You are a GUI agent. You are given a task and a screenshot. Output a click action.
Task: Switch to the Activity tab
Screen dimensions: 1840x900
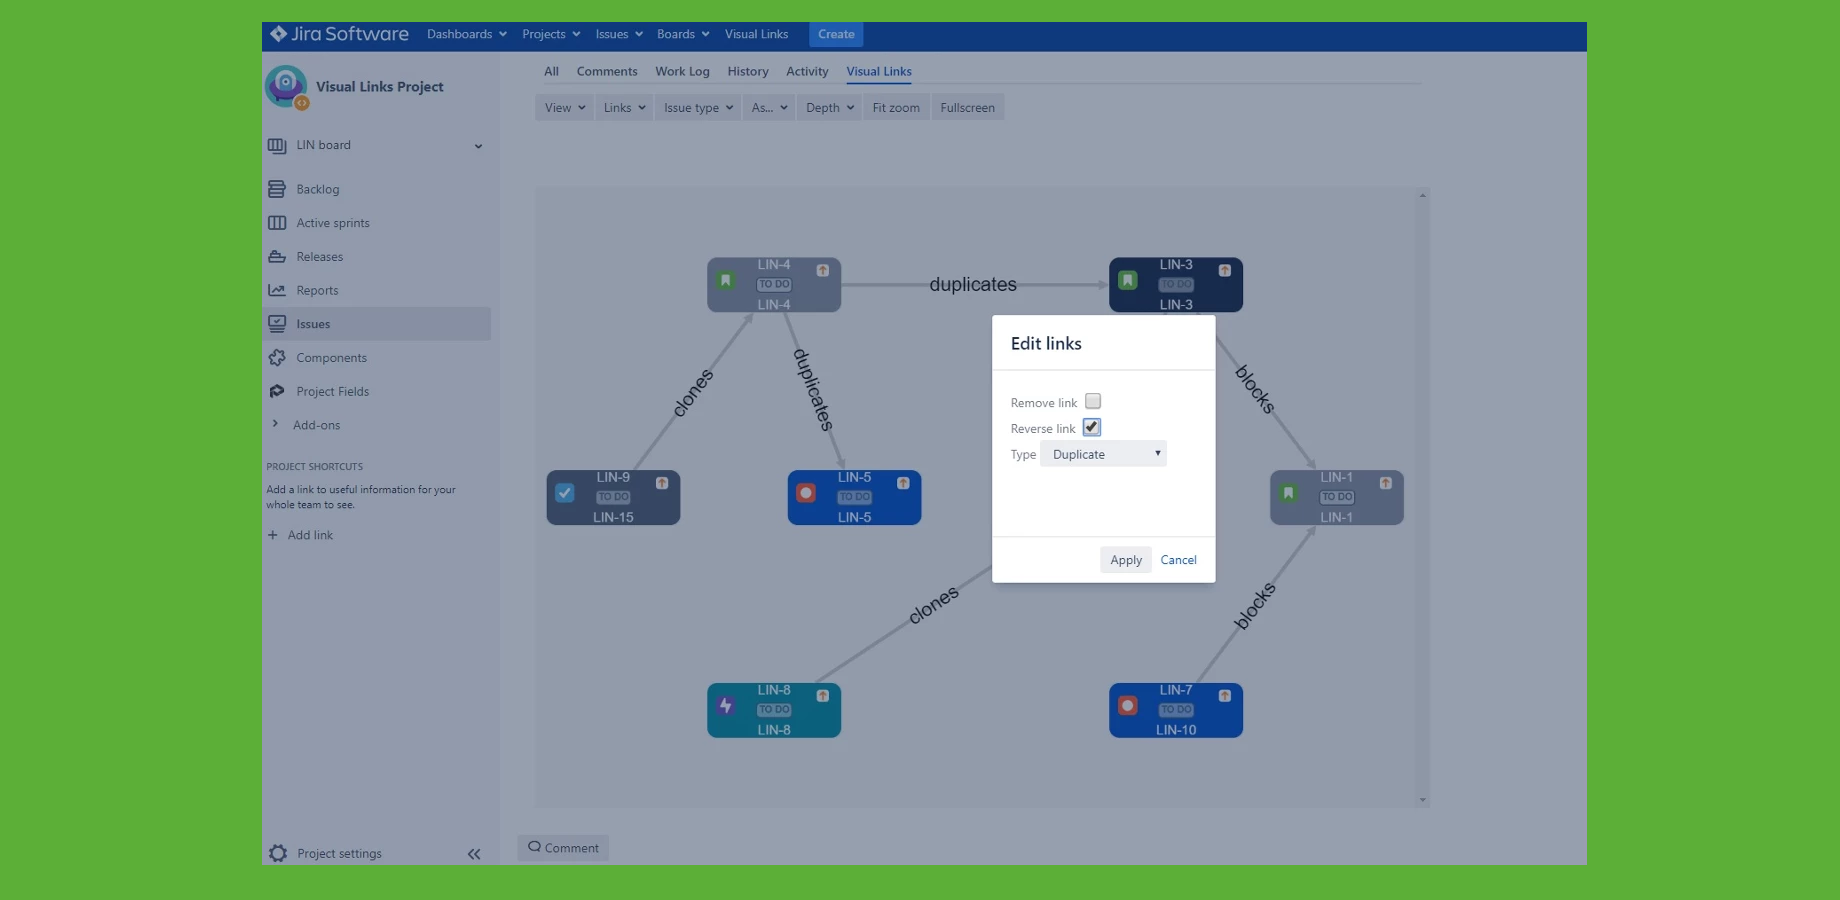click(x=807, y=72)
